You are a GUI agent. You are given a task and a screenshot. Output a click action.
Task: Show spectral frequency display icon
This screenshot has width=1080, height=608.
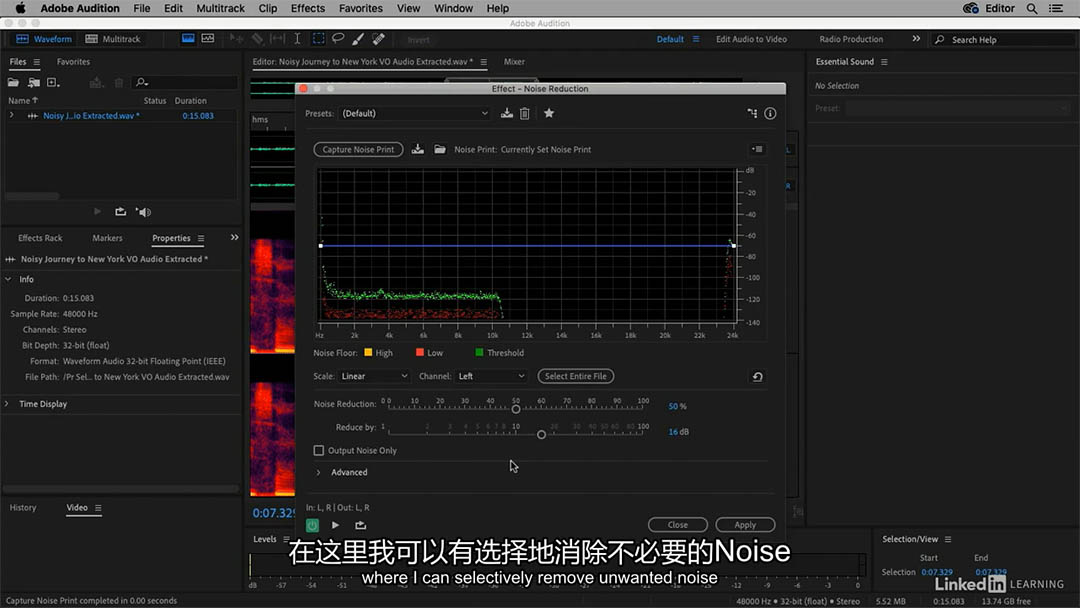188,39
